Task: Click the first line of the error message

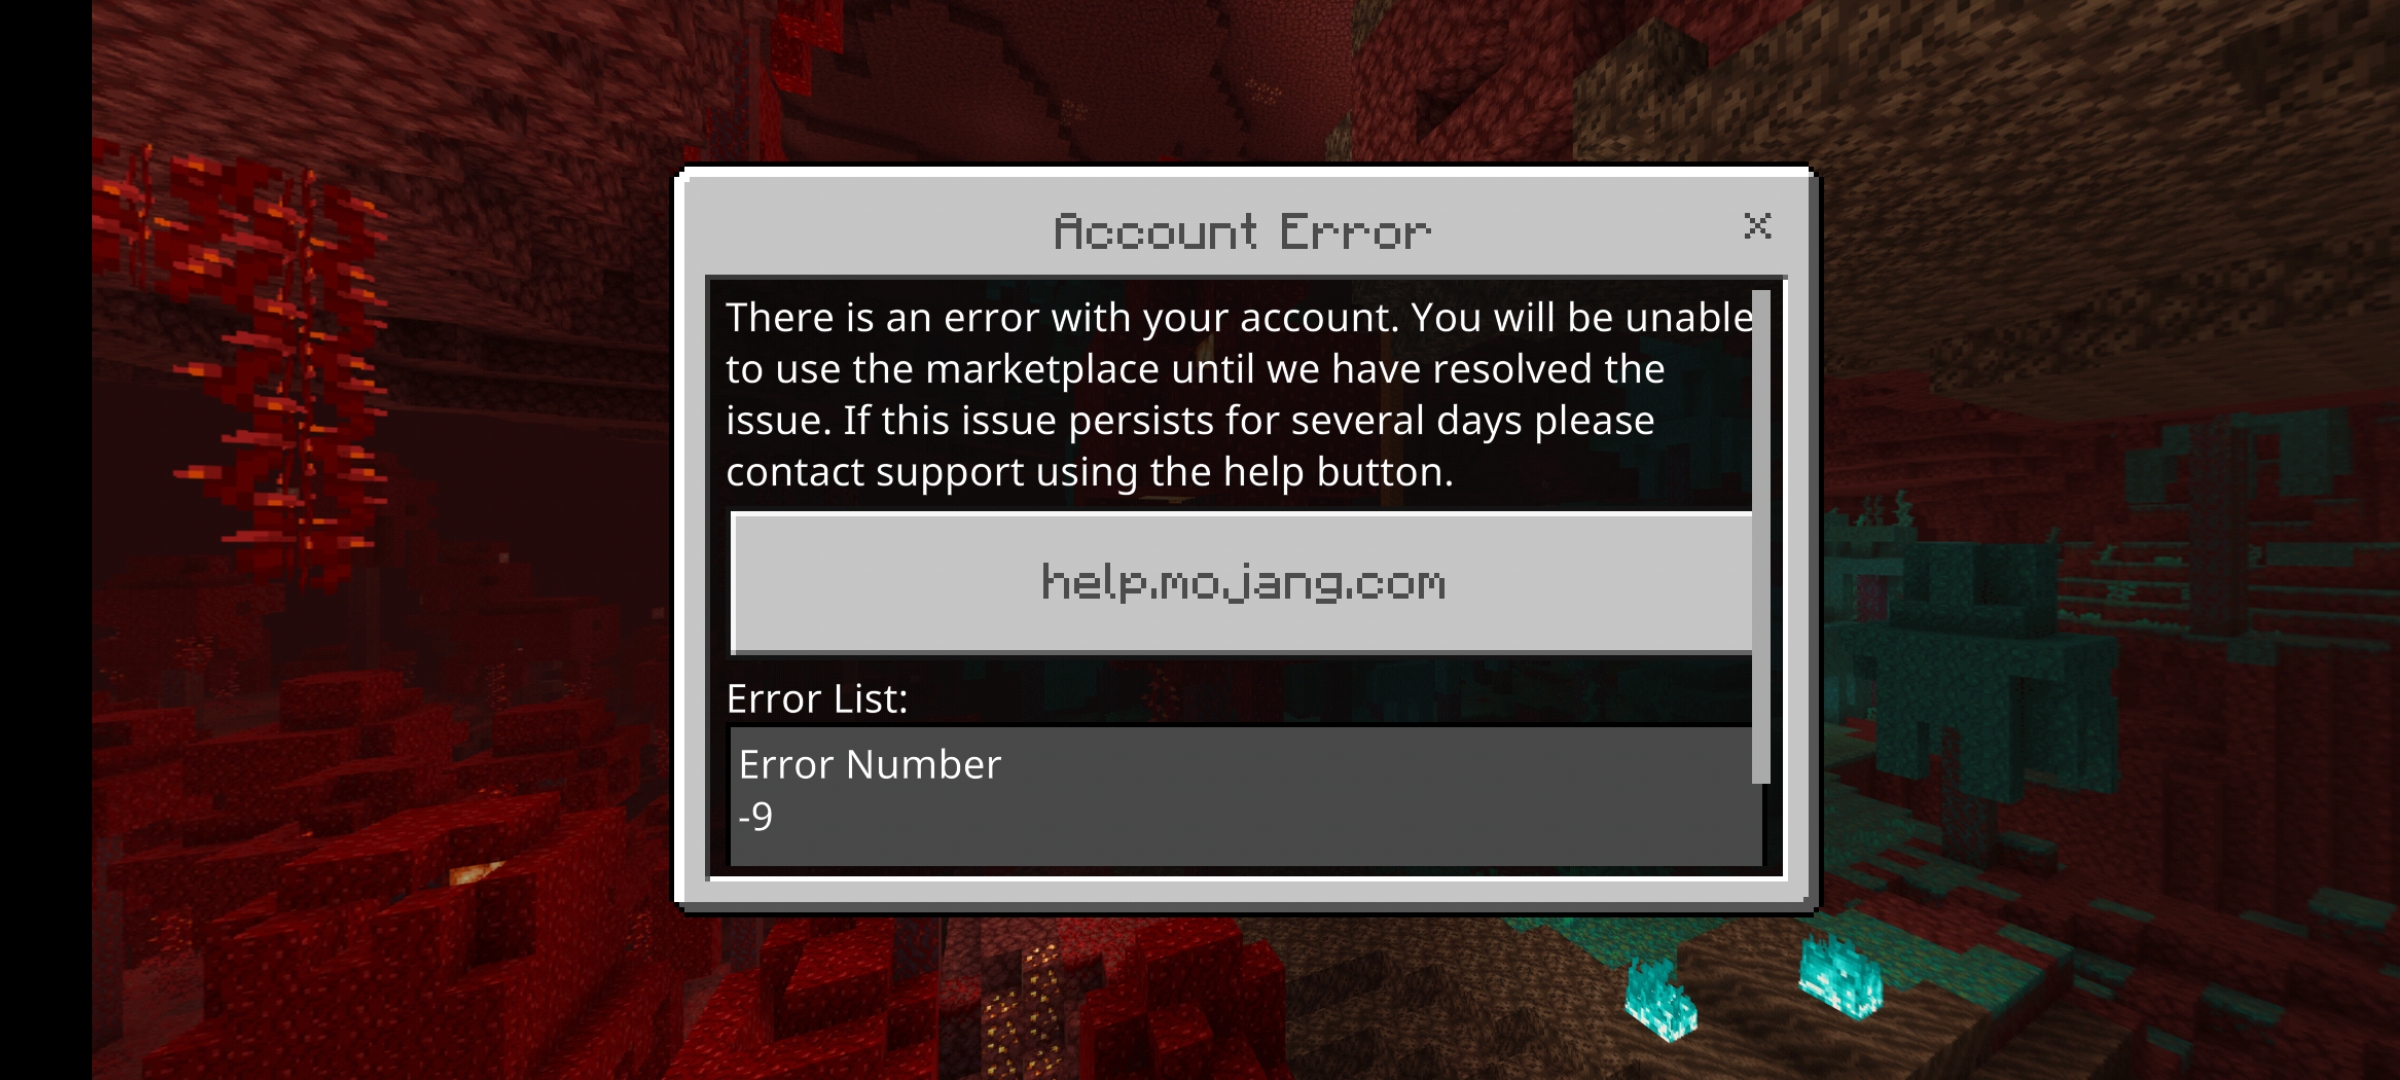Action: coord(1239,317)
